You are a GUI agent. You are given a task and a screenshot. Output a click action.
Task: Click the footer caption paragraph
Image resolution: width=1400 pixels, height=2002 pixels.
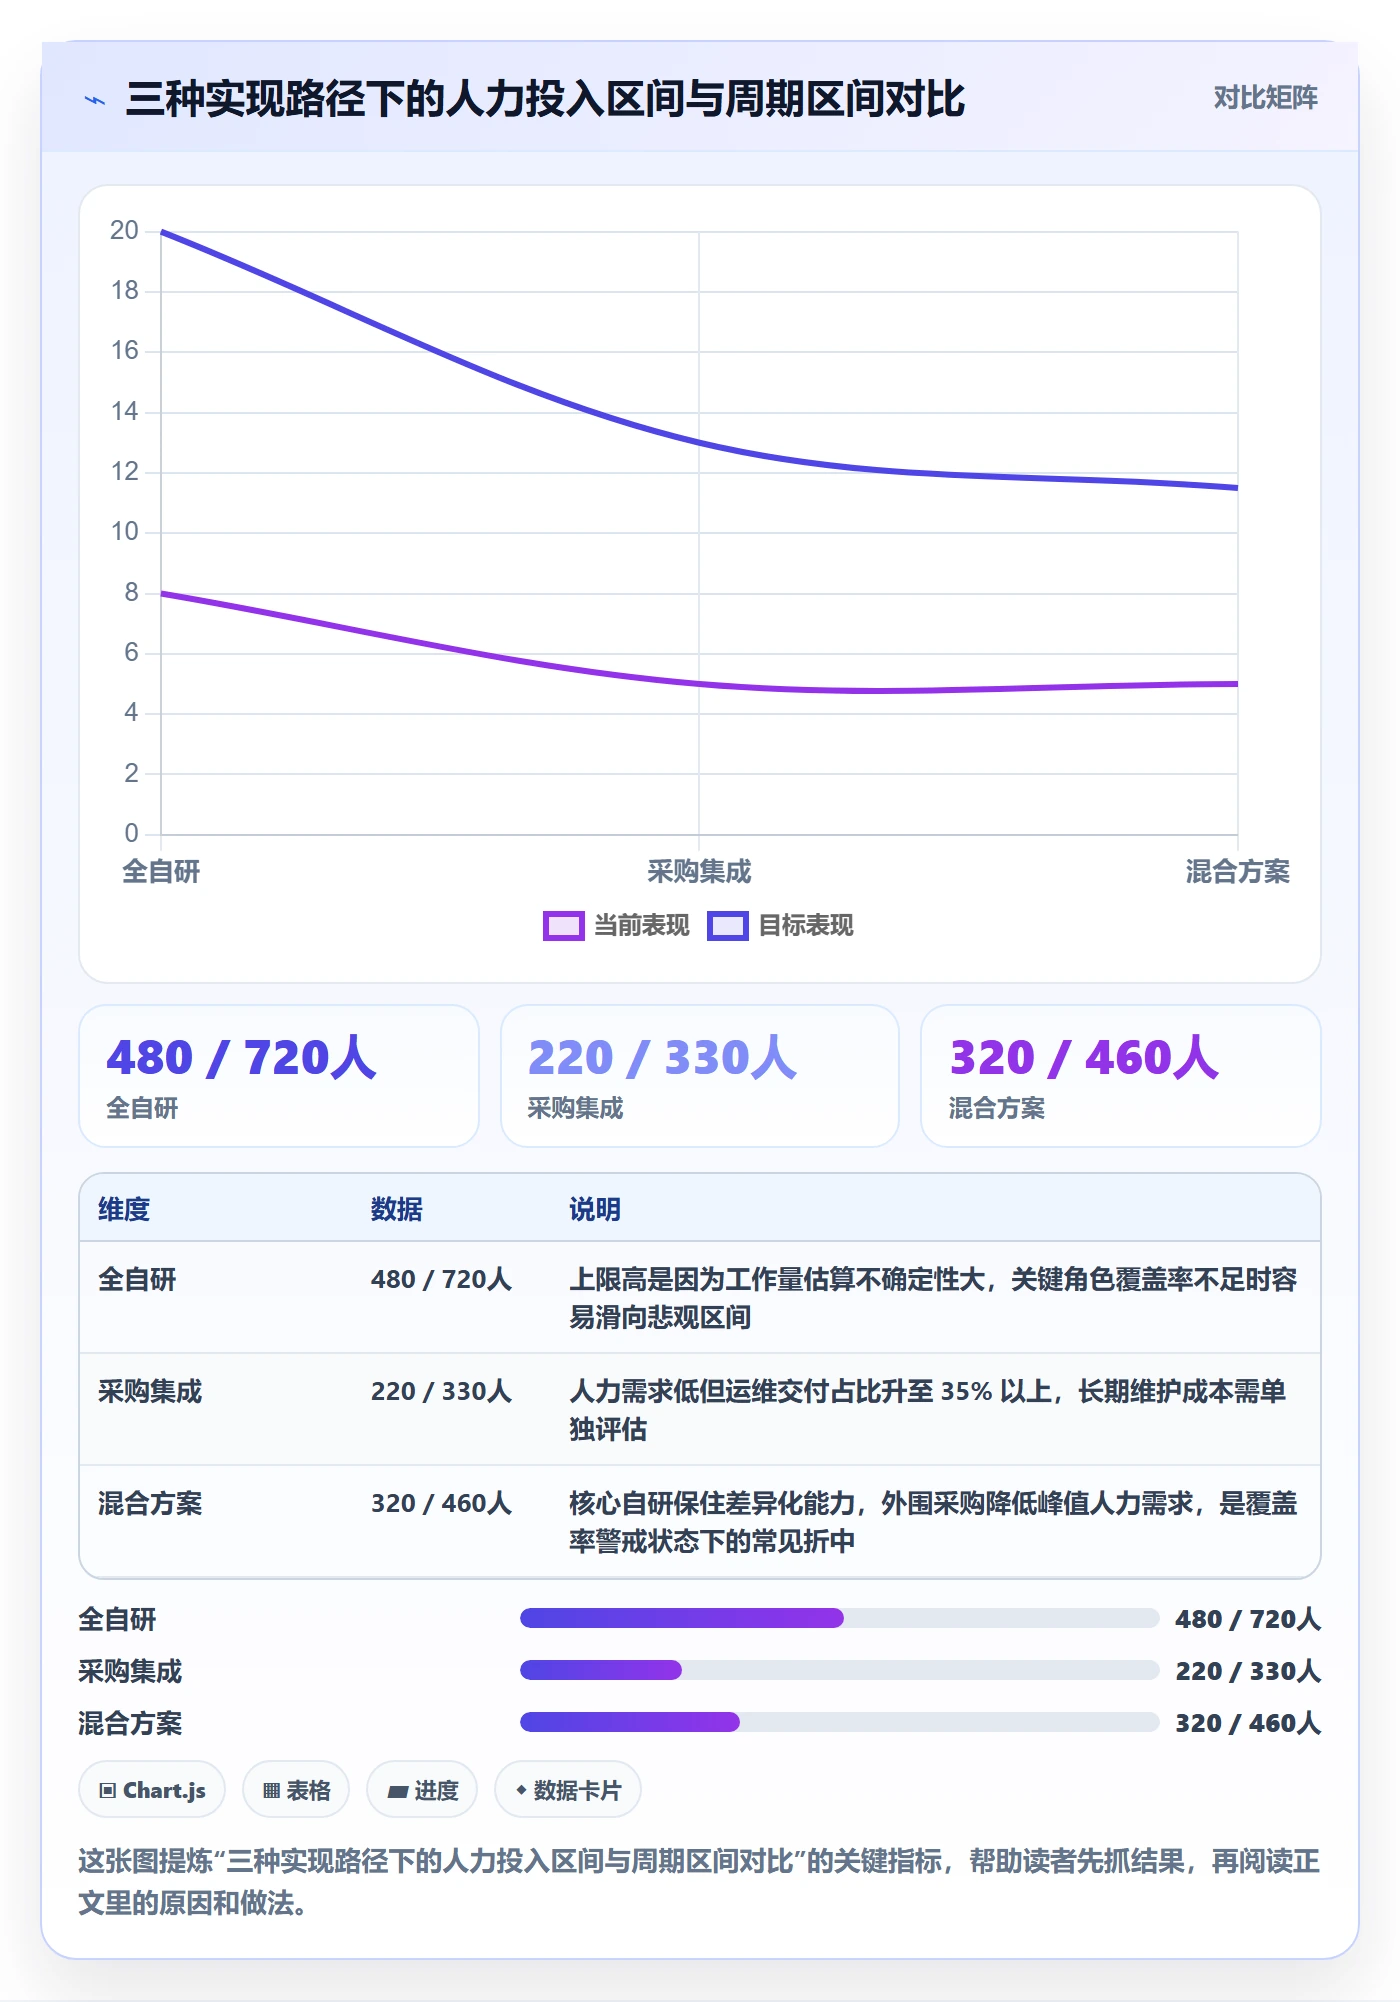click(699, 1882)
